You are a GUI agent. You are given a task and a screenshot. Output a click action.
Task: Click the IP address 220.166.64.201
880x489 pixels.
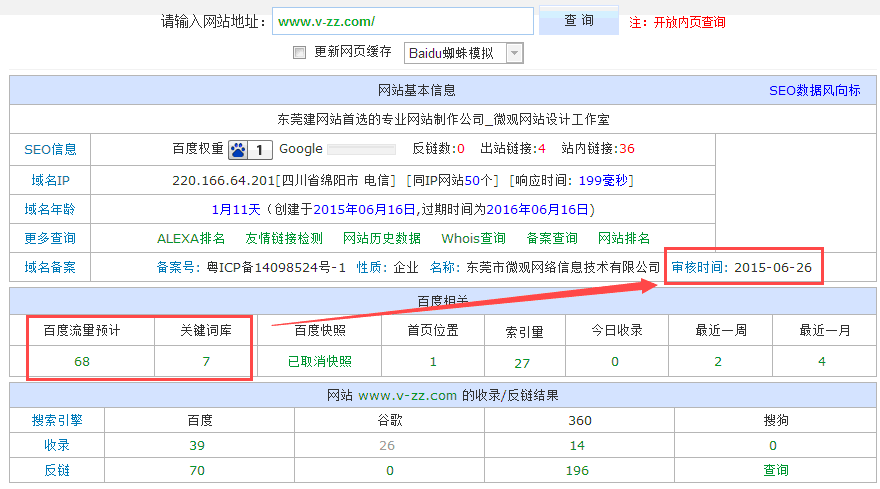pos(223,180)
